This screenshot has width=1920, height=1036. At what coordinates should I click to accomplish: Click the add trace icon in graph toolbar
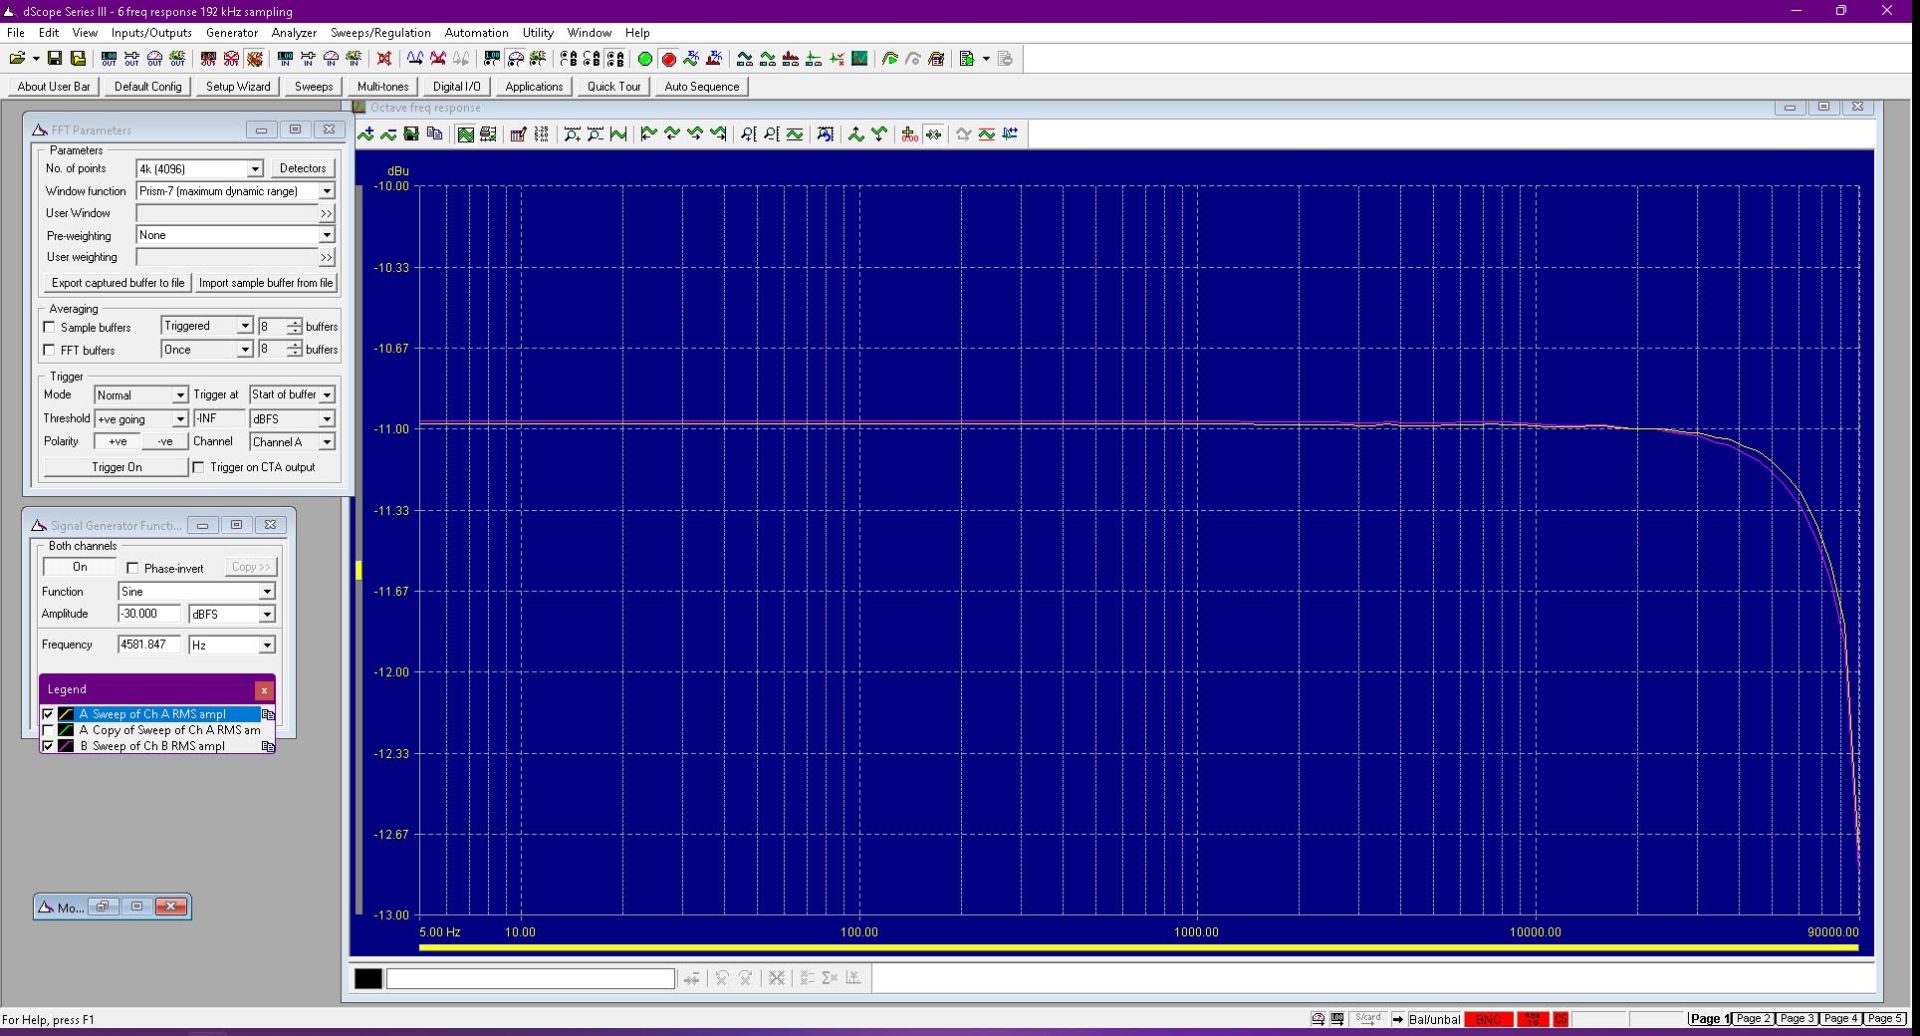pyautogui.click(x=366, y=134)
